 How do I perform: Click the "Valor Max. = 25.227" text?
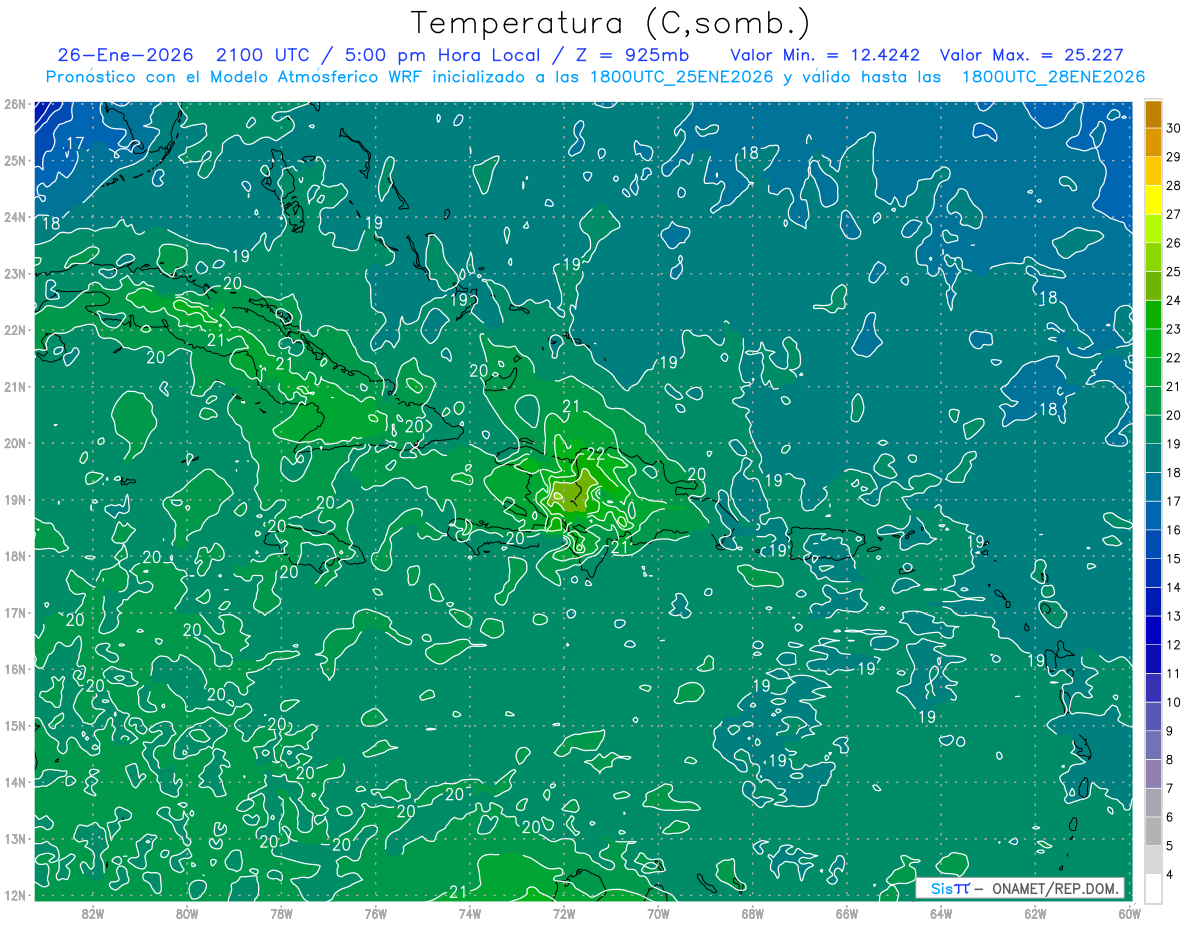click(x=1030, y=55)
